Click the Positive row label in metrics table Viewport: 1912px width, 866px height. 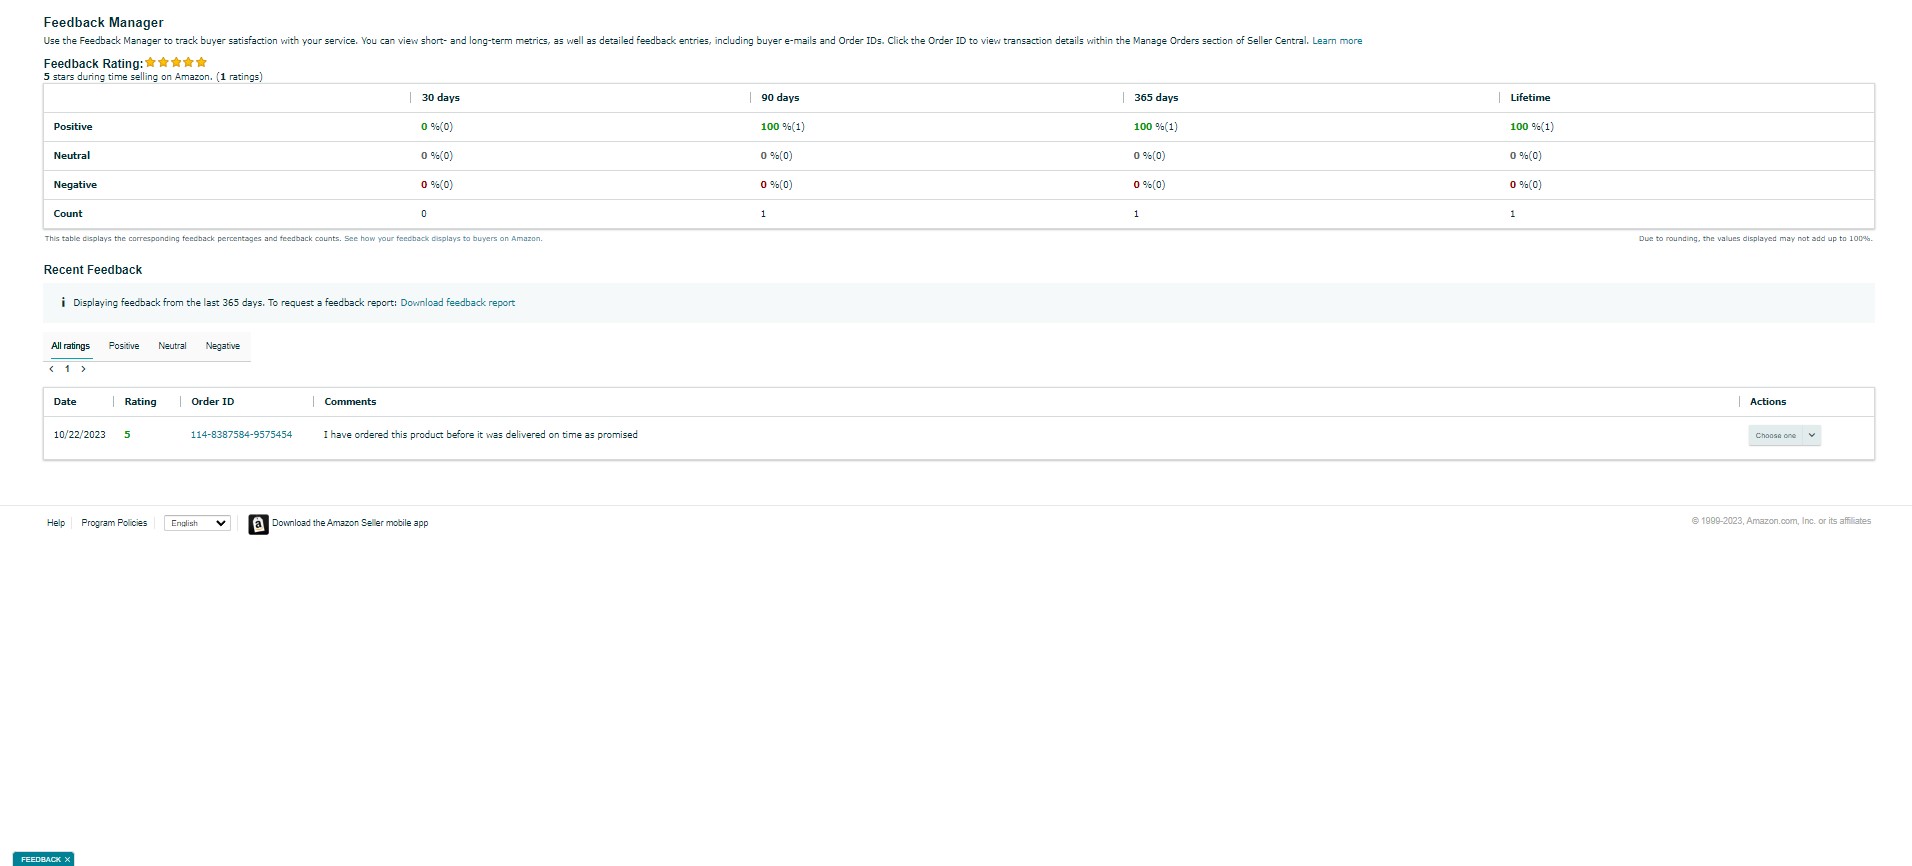tap(73, 127)
